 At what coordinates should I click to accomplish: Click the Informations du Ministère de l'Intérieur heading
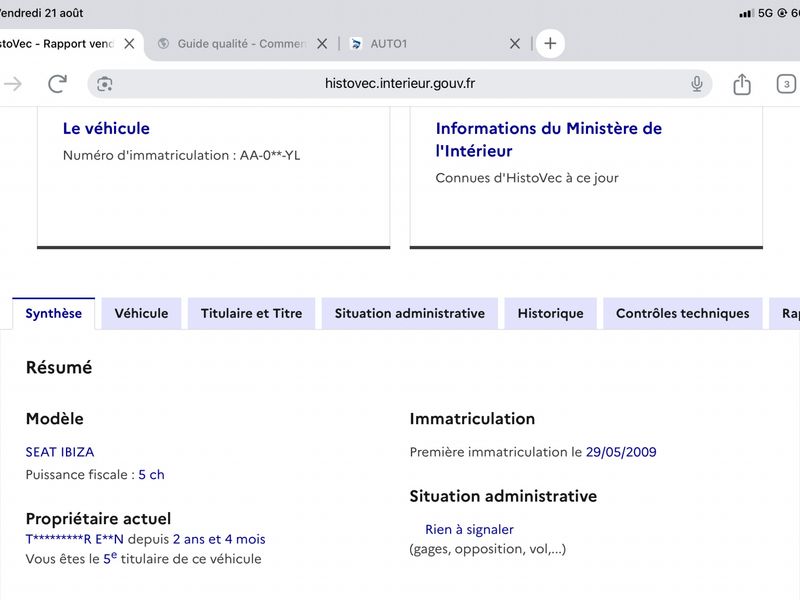(x=548, y=139)
